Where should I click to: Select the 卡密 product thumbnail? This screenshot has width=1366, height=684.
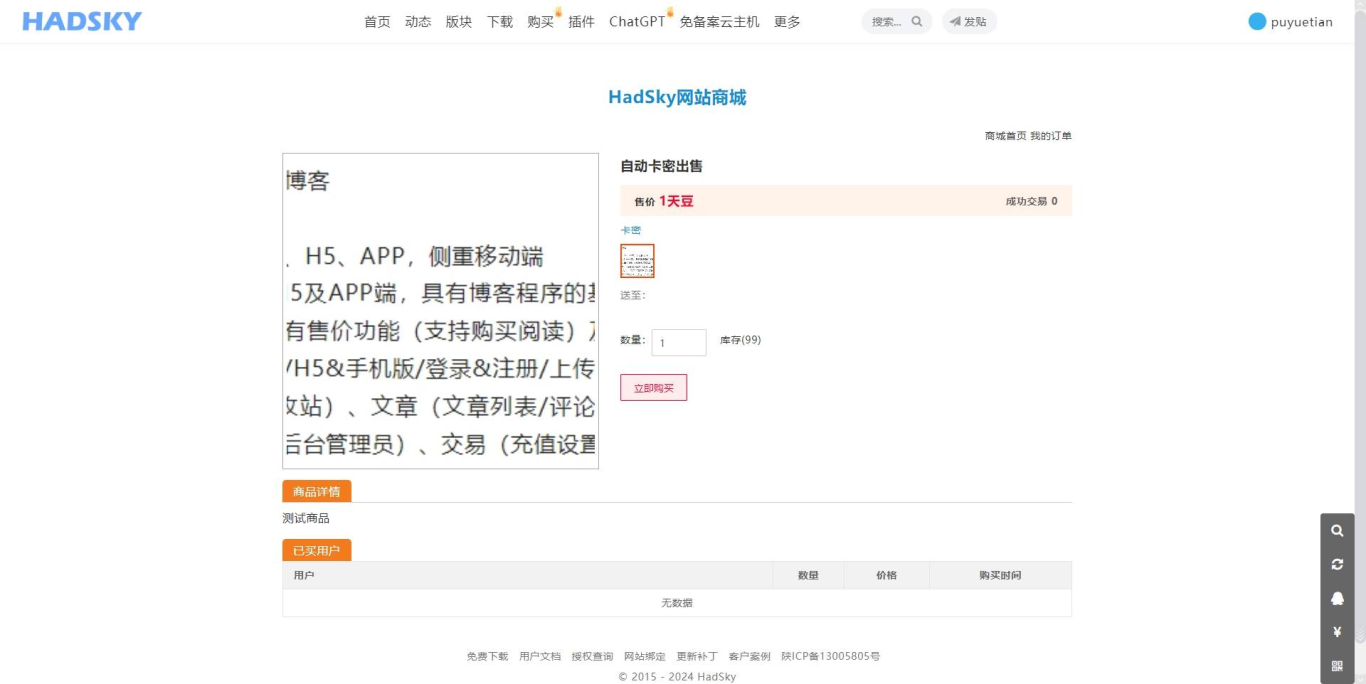point(637,261)
